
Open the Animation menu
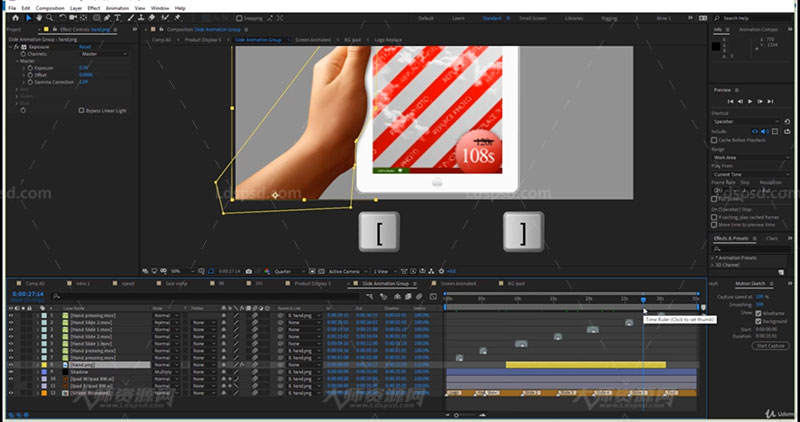pos(117,8)
